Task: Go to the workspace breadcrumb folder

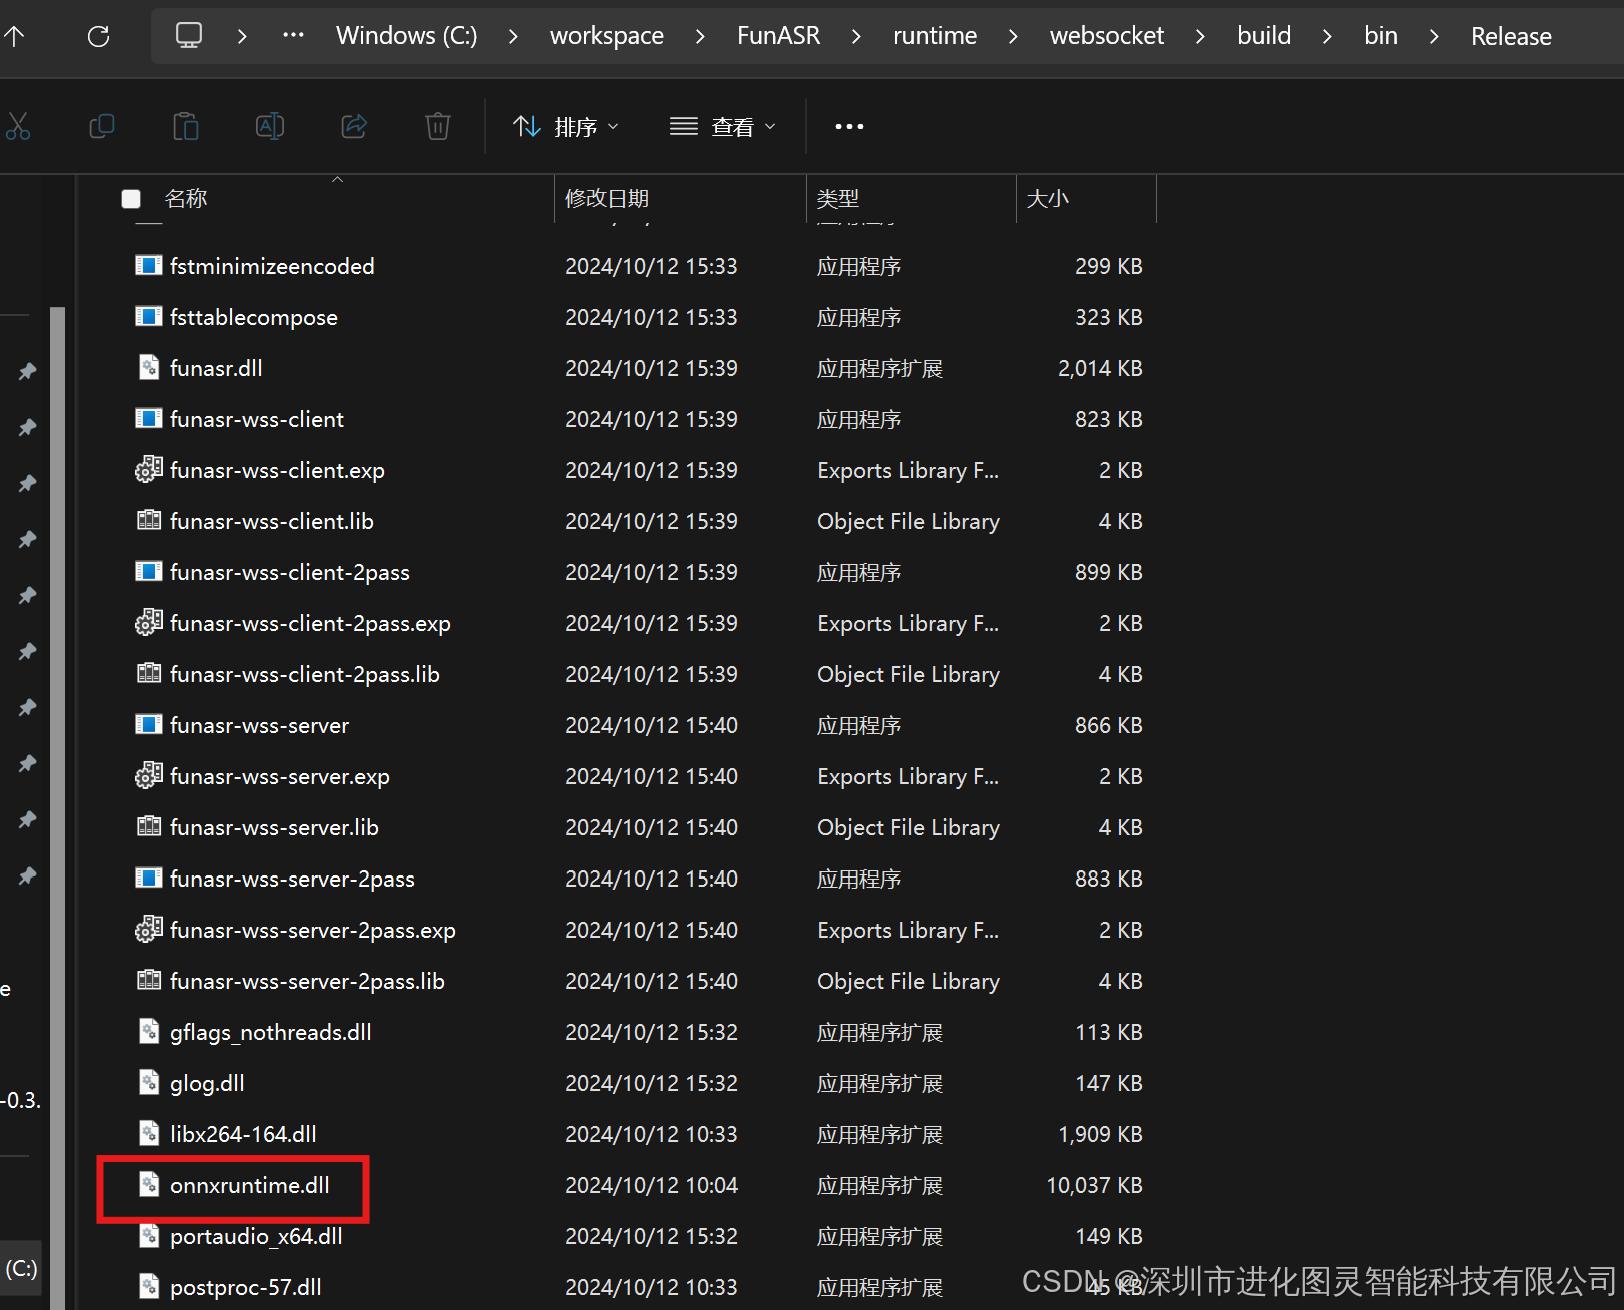Action: [x=607, y=36]
